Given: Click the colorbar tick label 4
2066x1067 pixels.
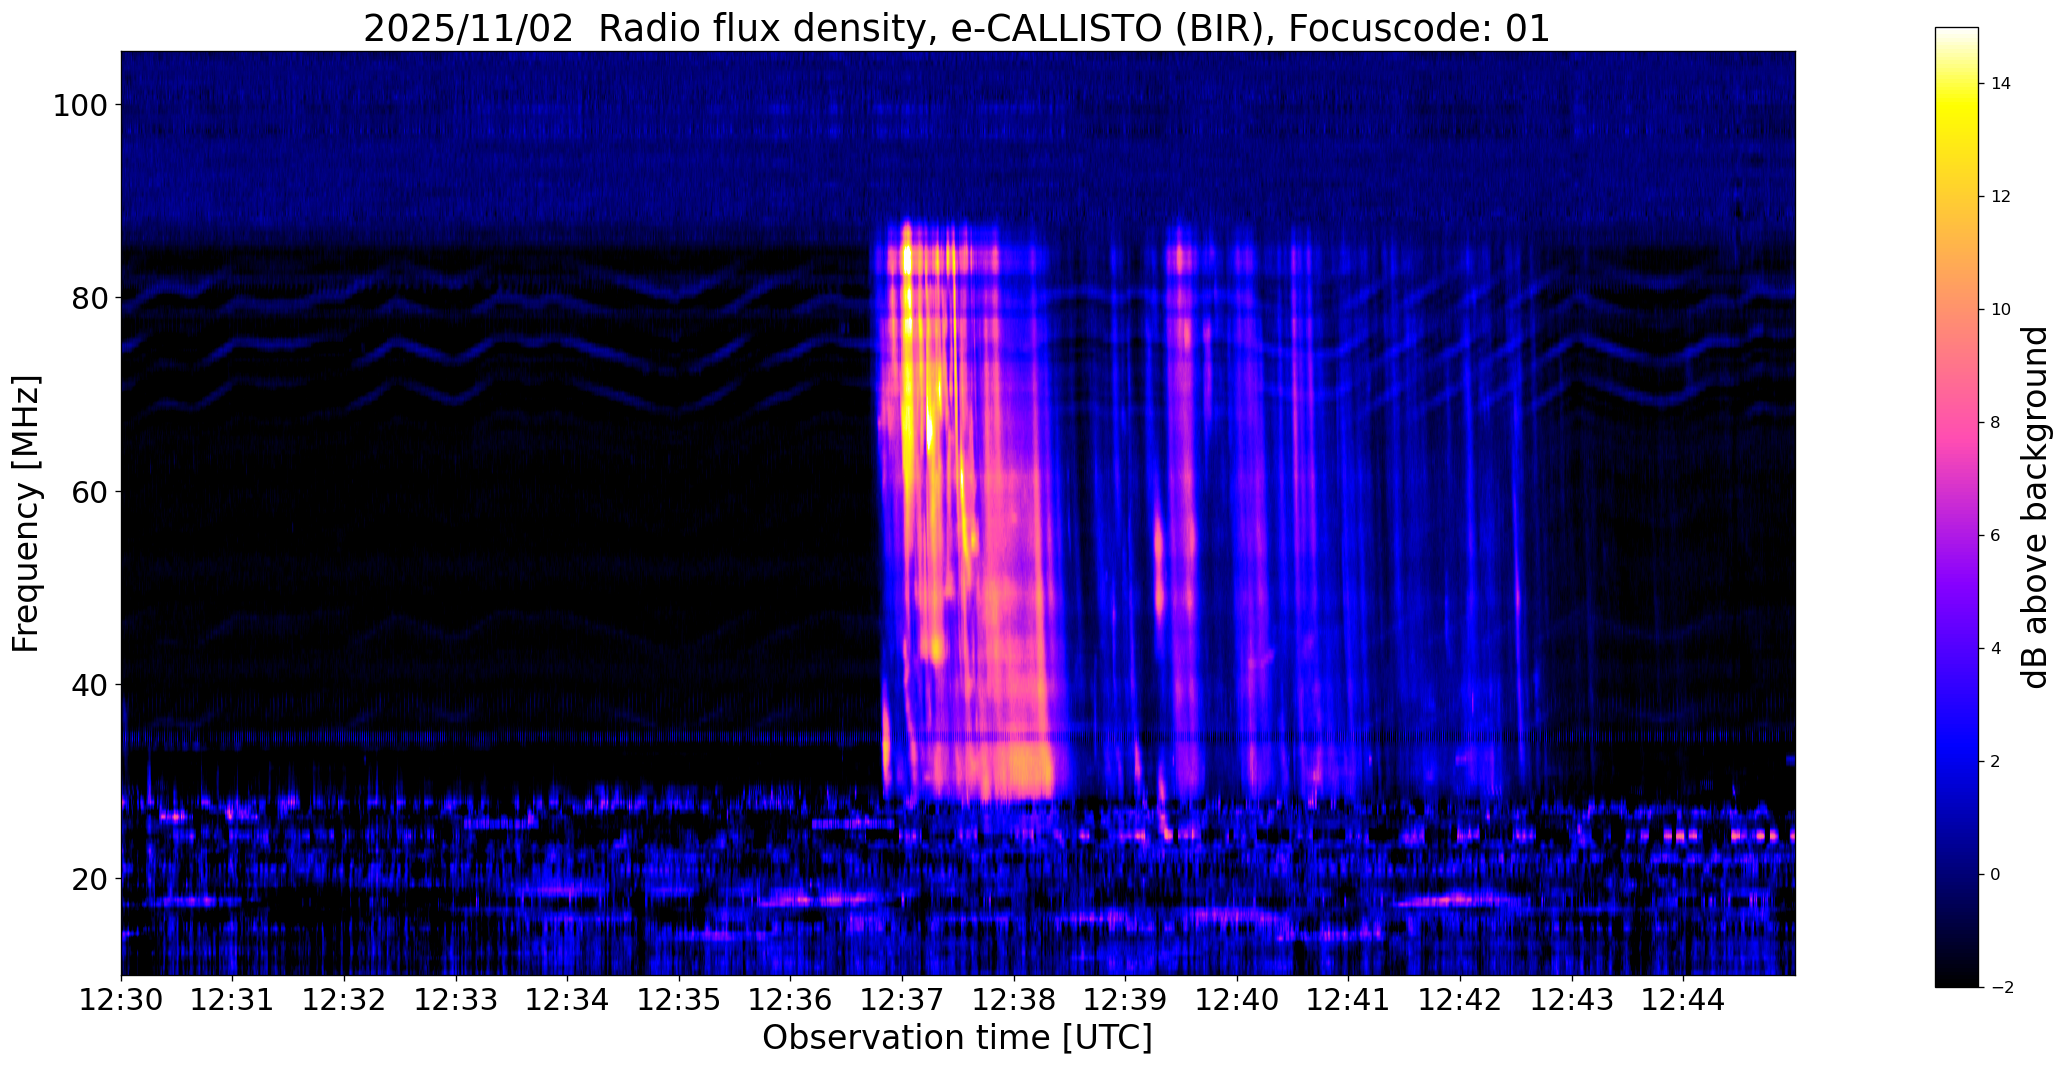Looking at the screenshot, I should [1996, 649].
